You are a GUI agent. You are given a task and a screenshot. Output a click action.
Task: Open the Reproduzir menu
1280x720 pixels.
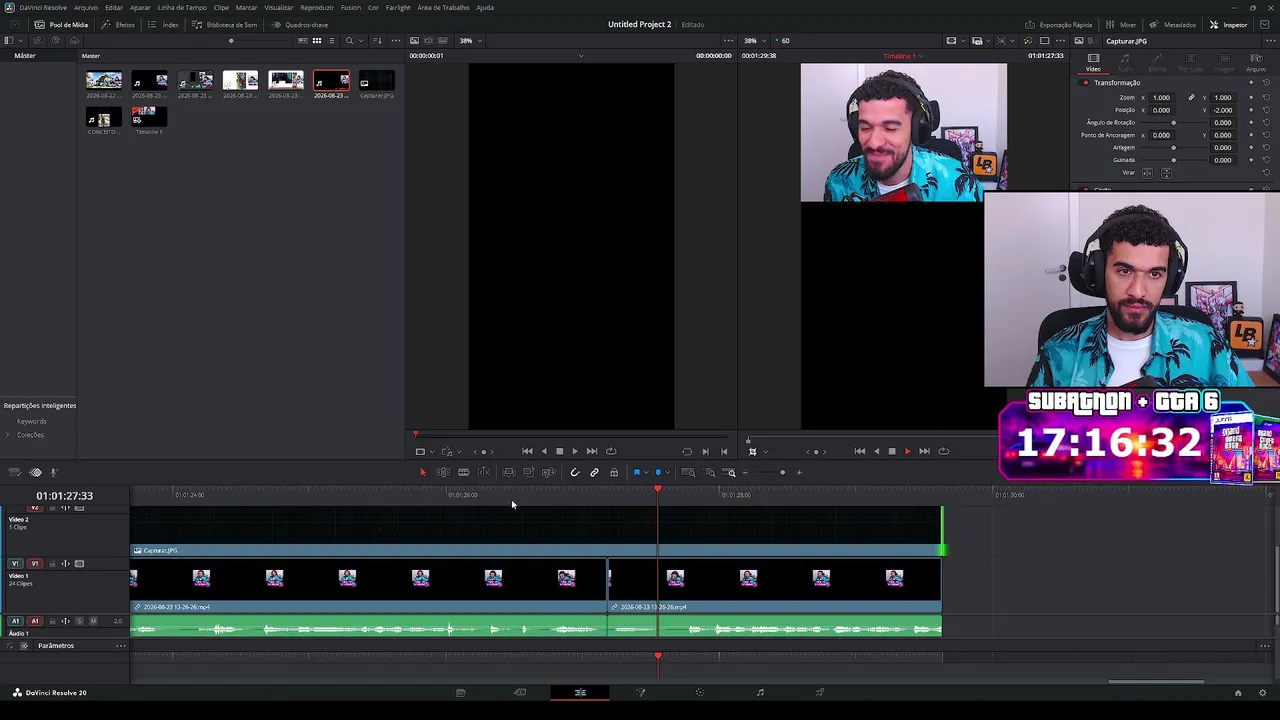317,7
